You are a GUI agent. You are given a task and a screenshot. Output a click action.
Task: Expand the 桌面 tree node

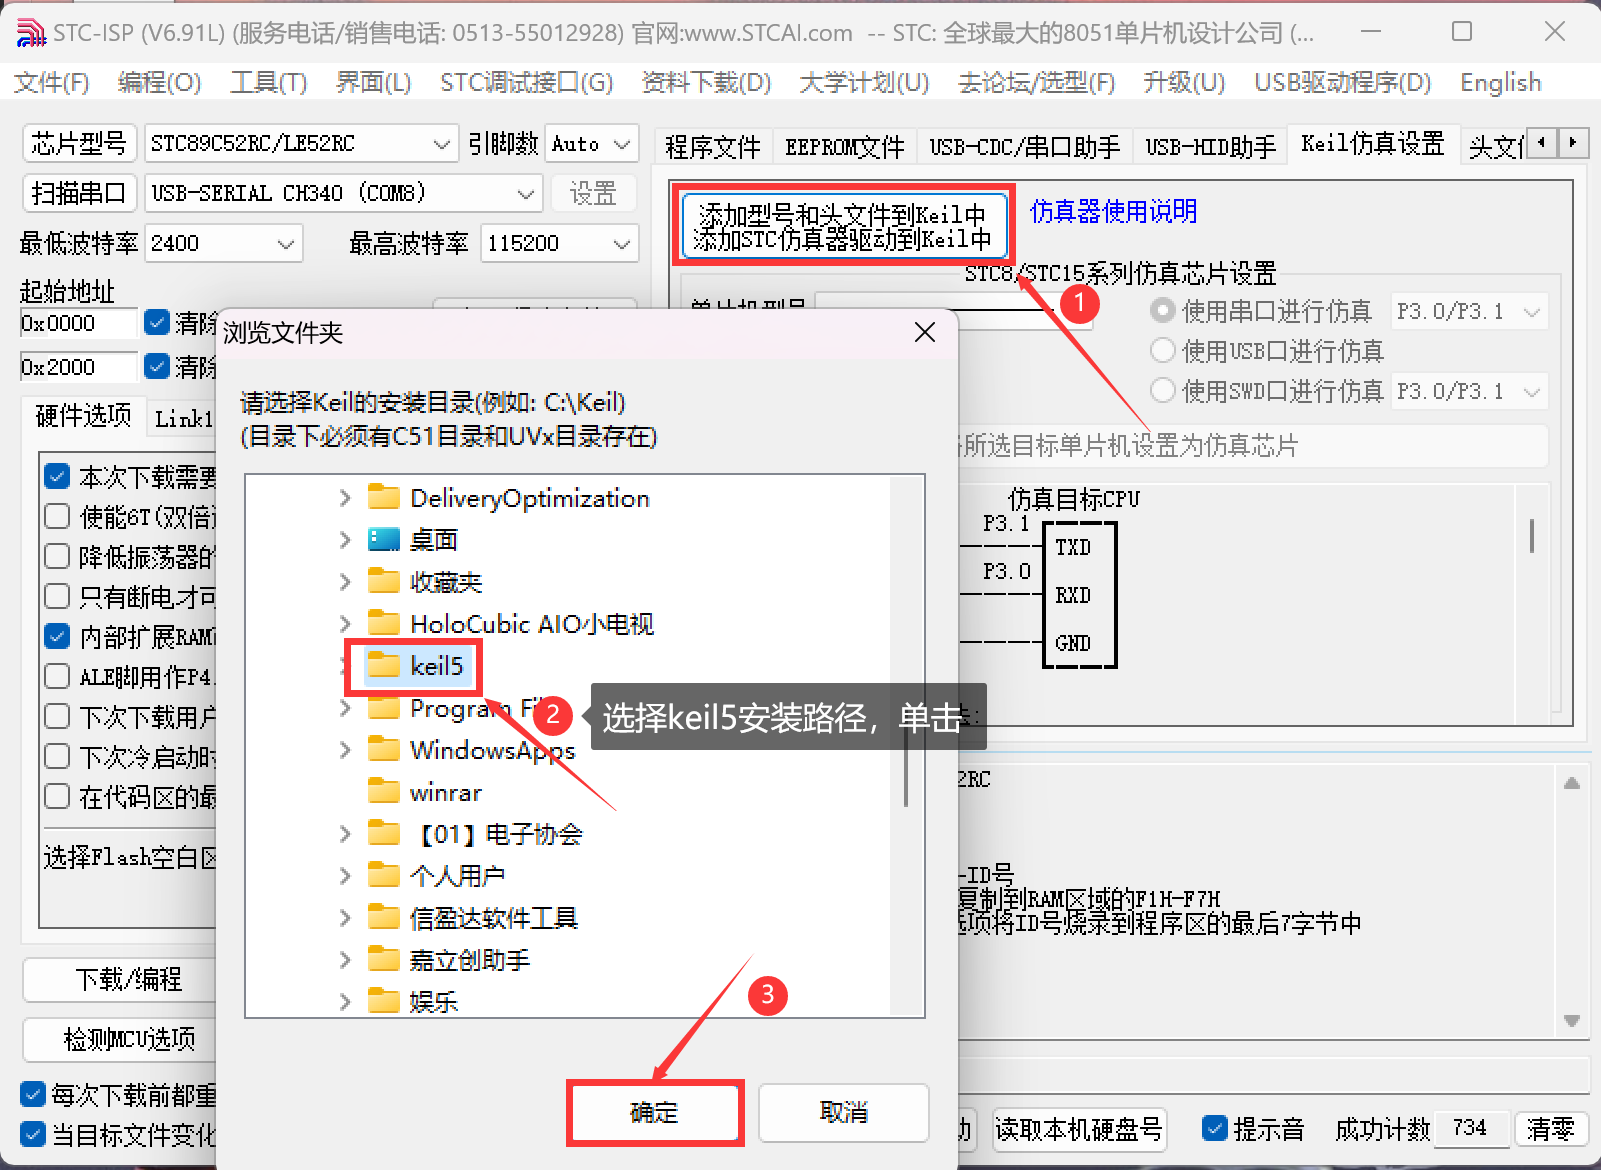345,540
